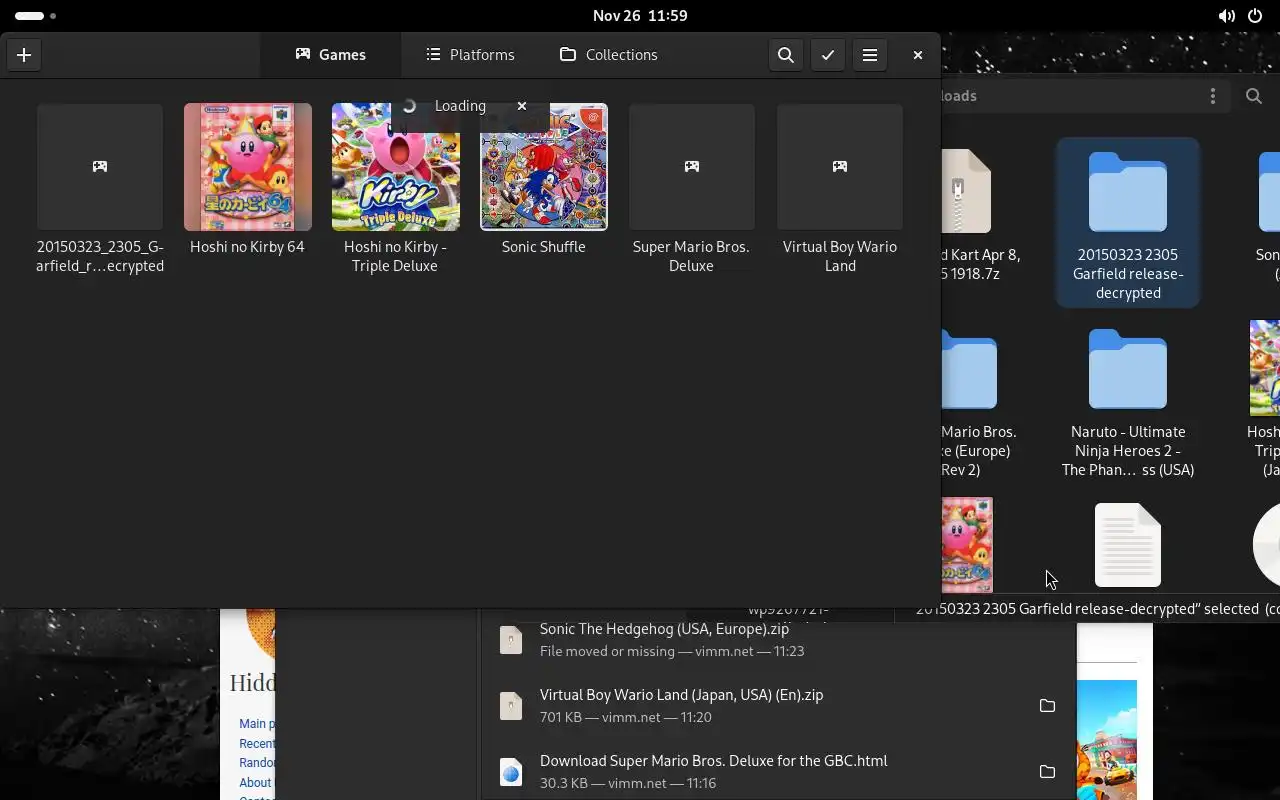1280x800 pixels.
Task: Show Virtual Boy Wario Land zip in folder
Action: click(x=1047, y=706)
